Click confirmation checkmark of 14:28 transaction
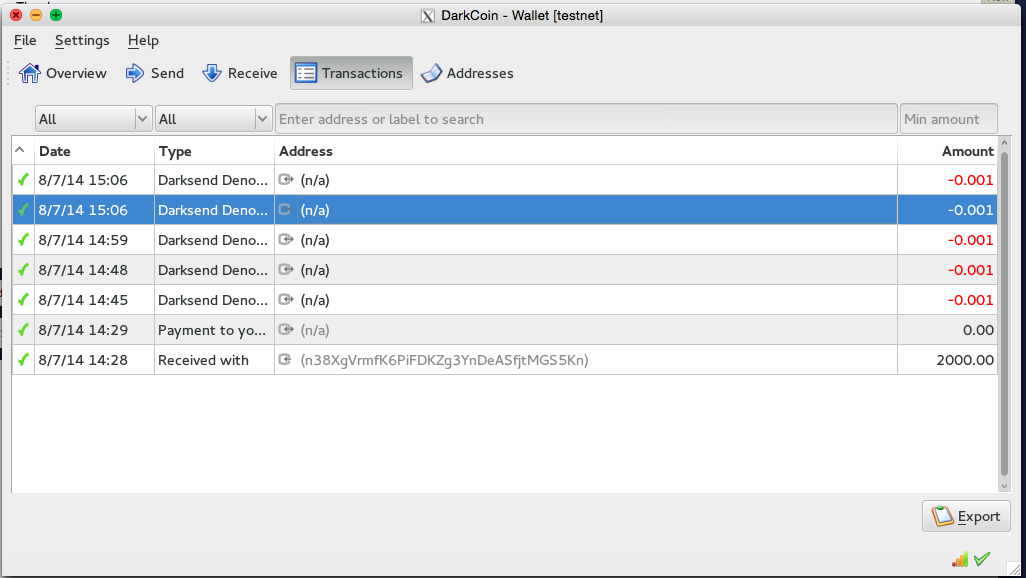1026x578 pixels. (x=24, y=360)
